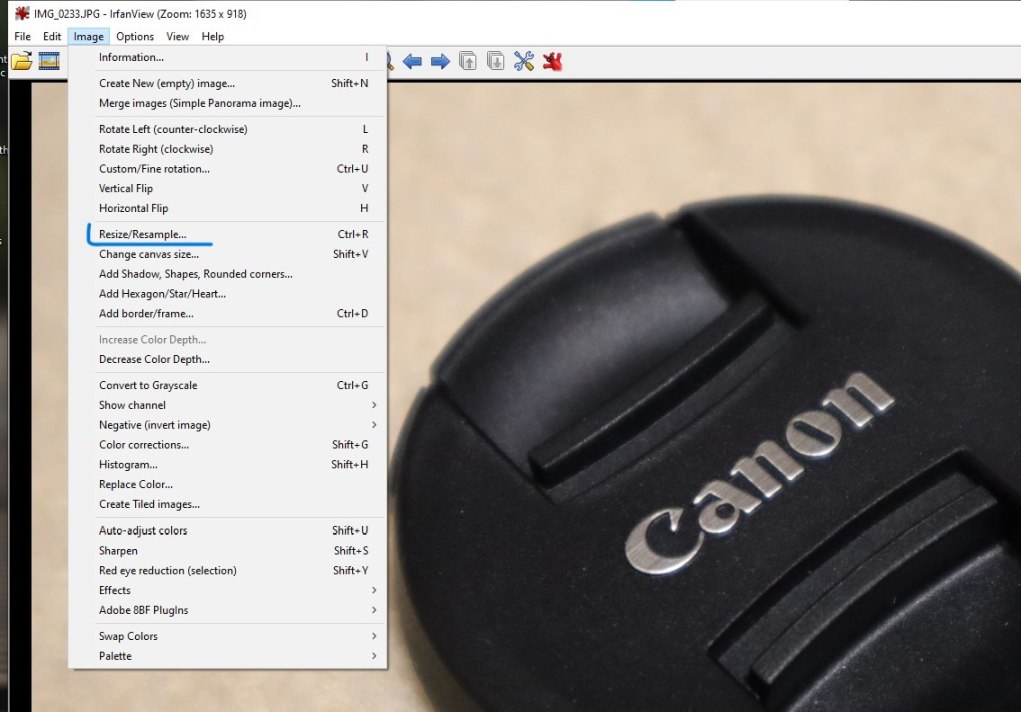1021x712 pixels.
Task: Expand the Show channel submenu
Action: point(227,405)
